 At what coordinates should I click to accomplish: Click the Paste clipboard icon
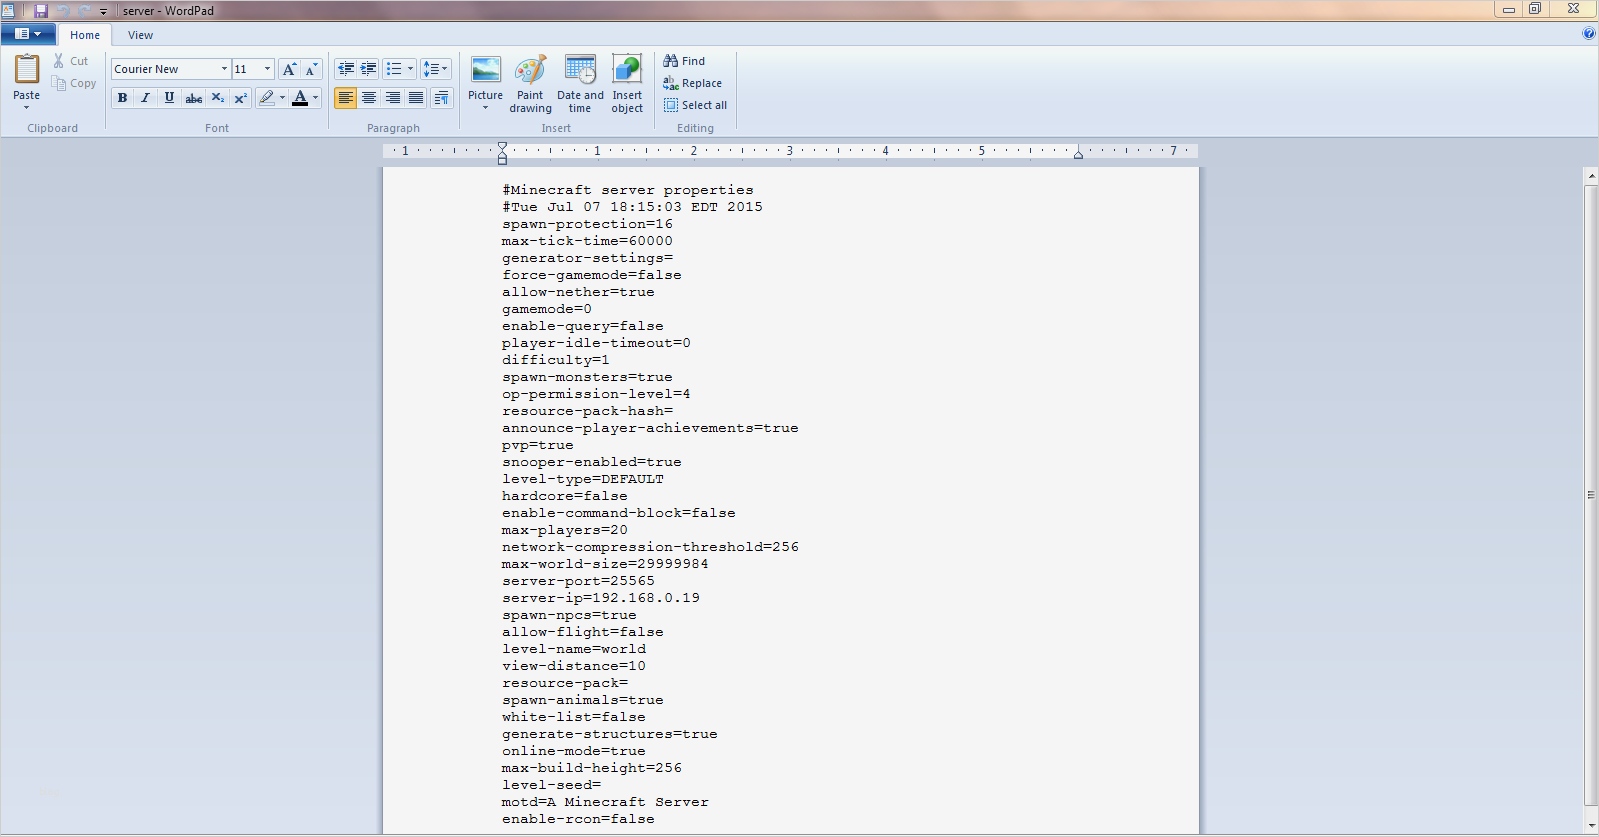[27, 69]
